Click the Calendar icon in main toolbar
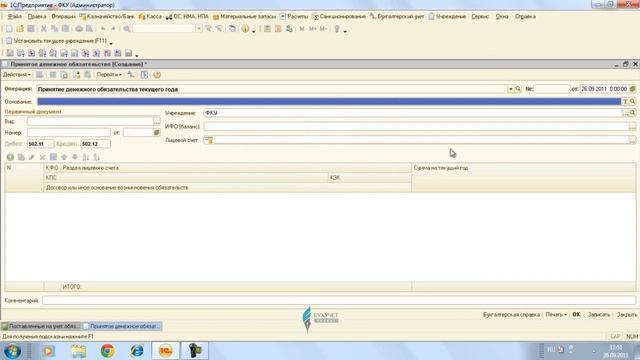 [x=278, y=29]
